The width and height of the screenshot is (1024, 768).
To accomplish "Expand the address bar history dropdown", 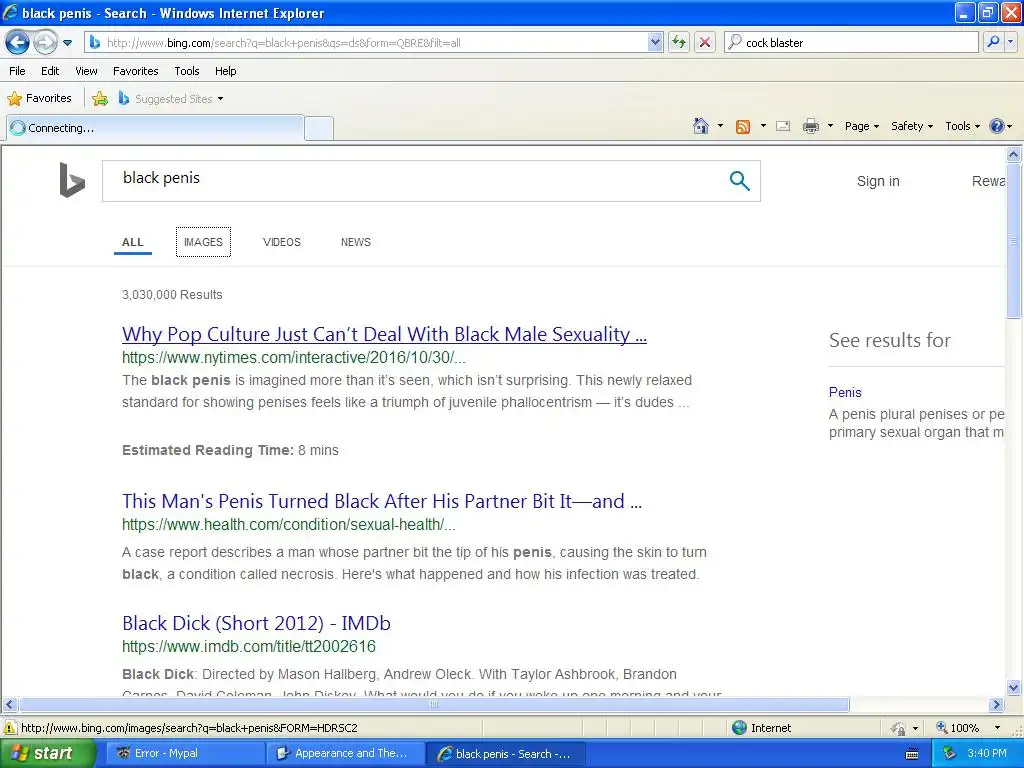I will (655, 42).
